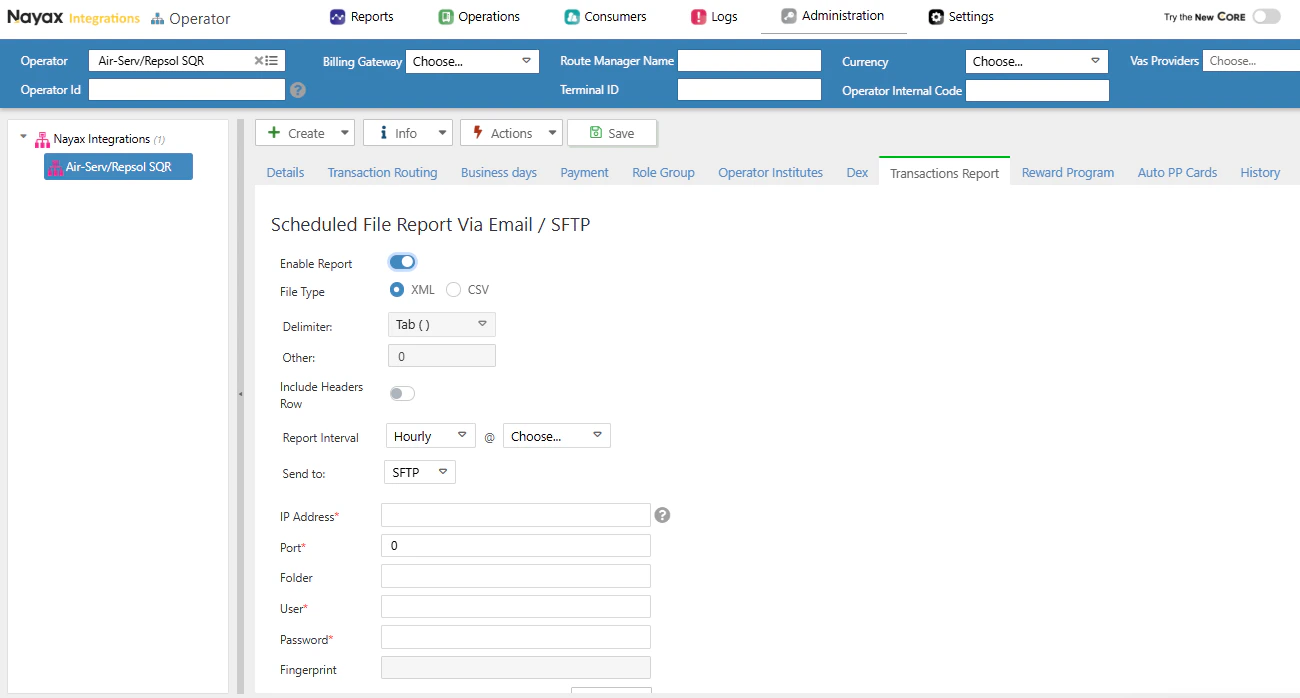This screenshot has height=698, width=1300.
Task: Switch to the Payment tab
Action: tap(584, 172)
